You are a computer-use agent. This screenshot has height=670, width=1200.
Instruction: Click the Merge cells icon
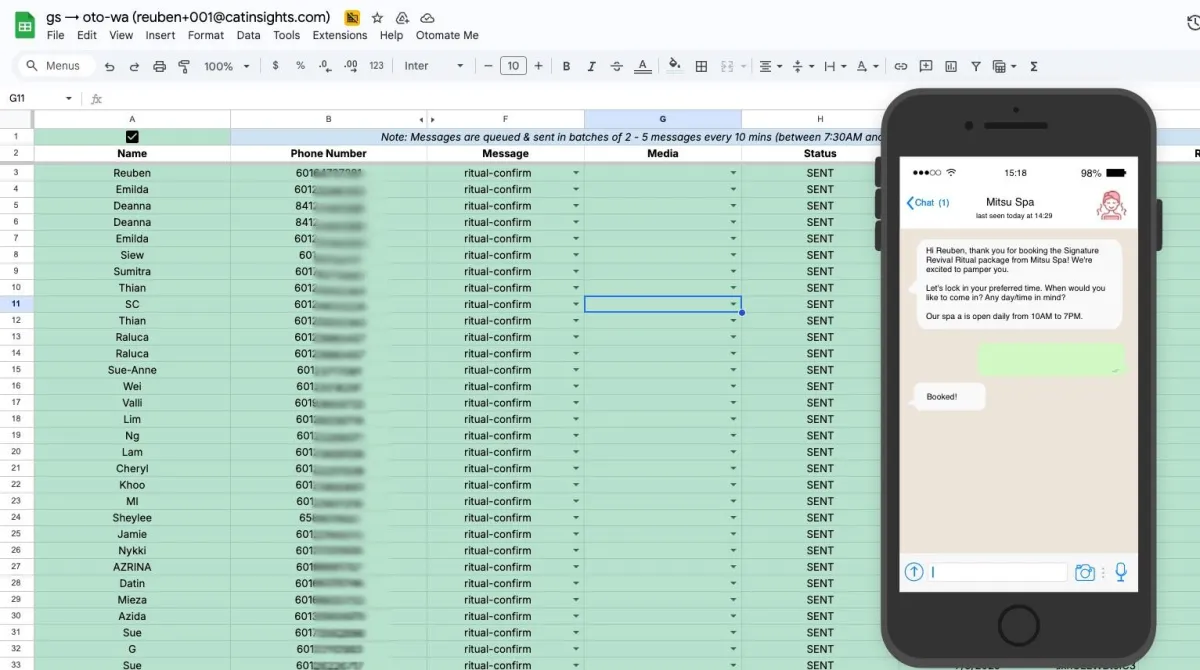(x=726, y=66)
